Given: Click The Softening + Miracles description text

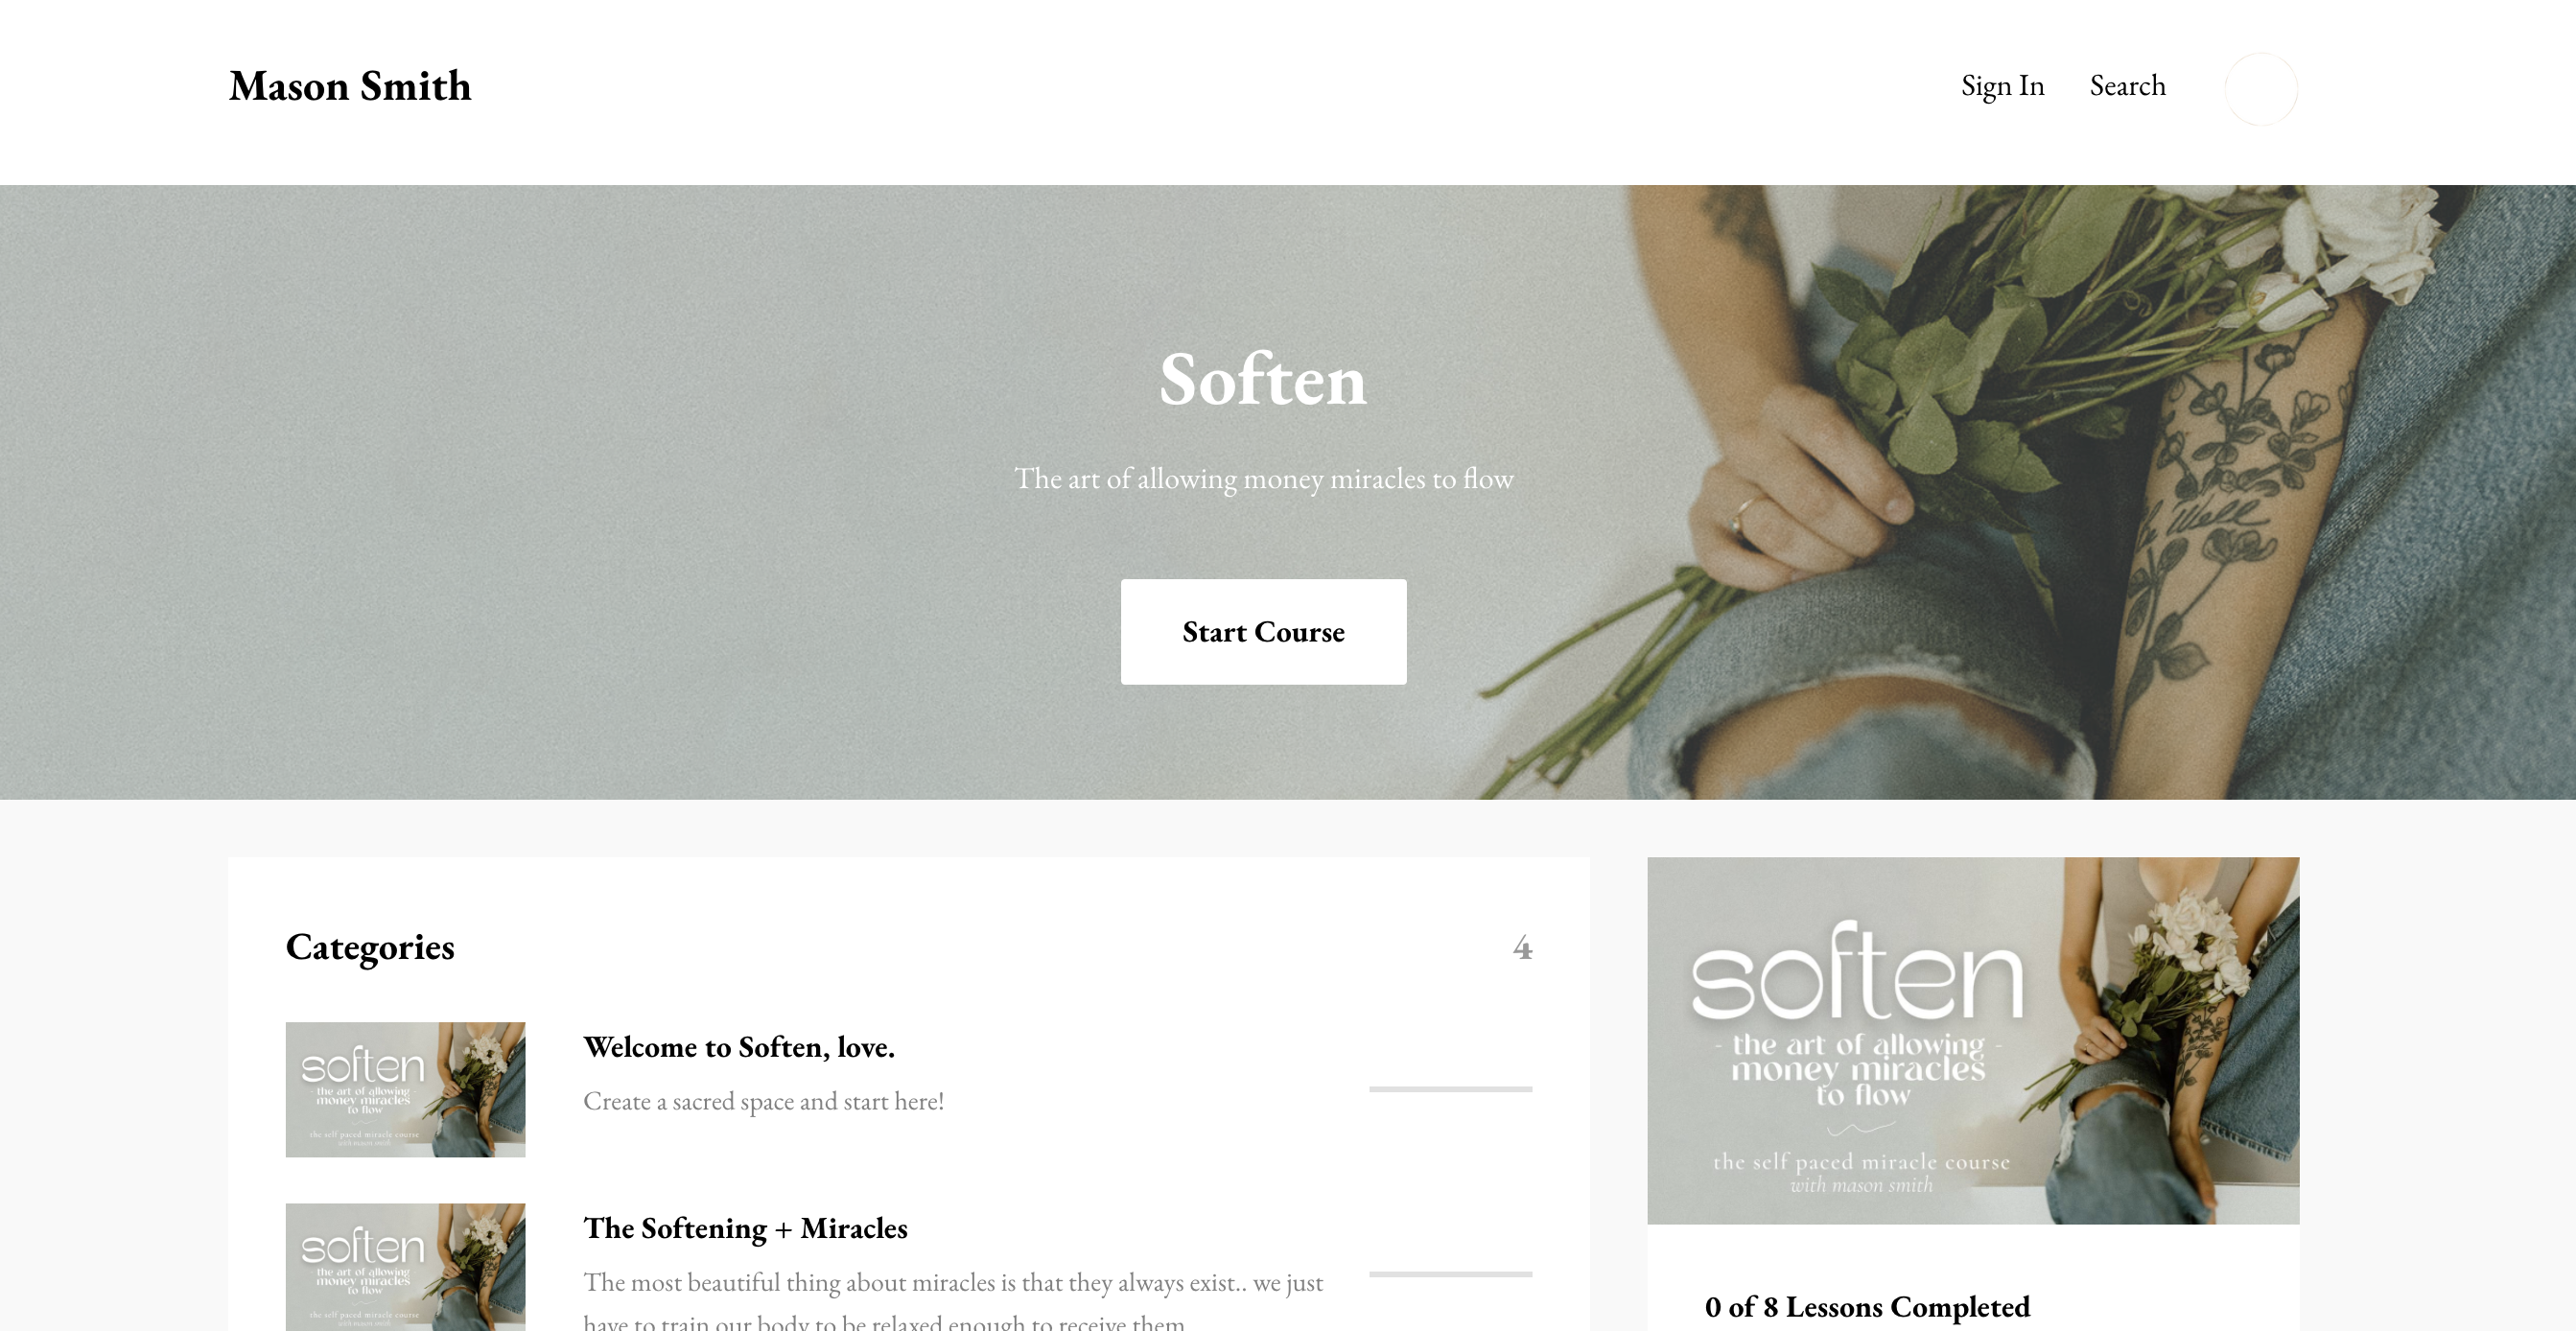Looking at the screenshot, I should click(953, 1302).
